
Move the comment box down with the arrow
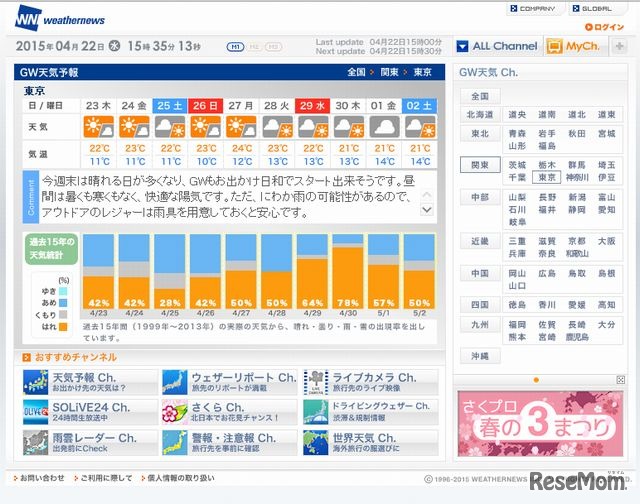pos(427,210)
